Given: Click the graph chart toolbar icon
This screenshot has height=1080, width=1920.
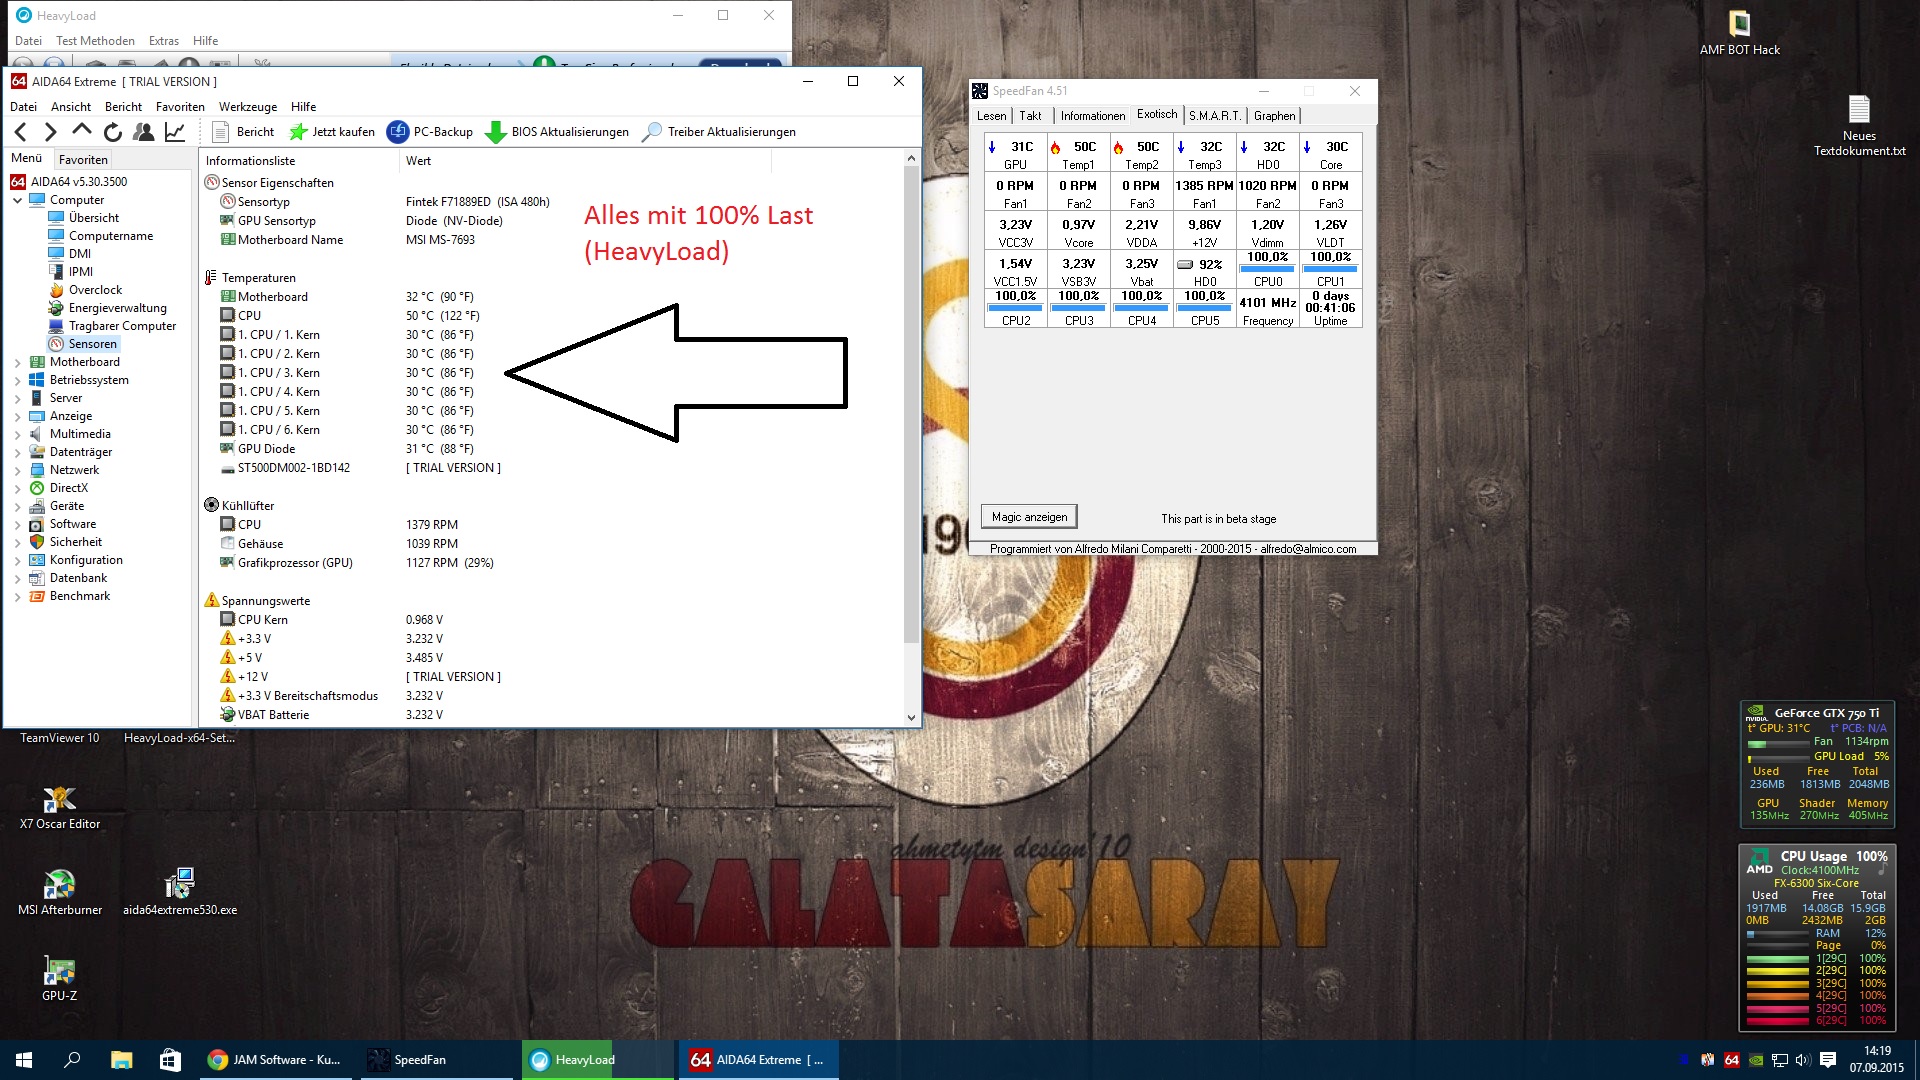Looking at the screenshot, I should (175, 132).
